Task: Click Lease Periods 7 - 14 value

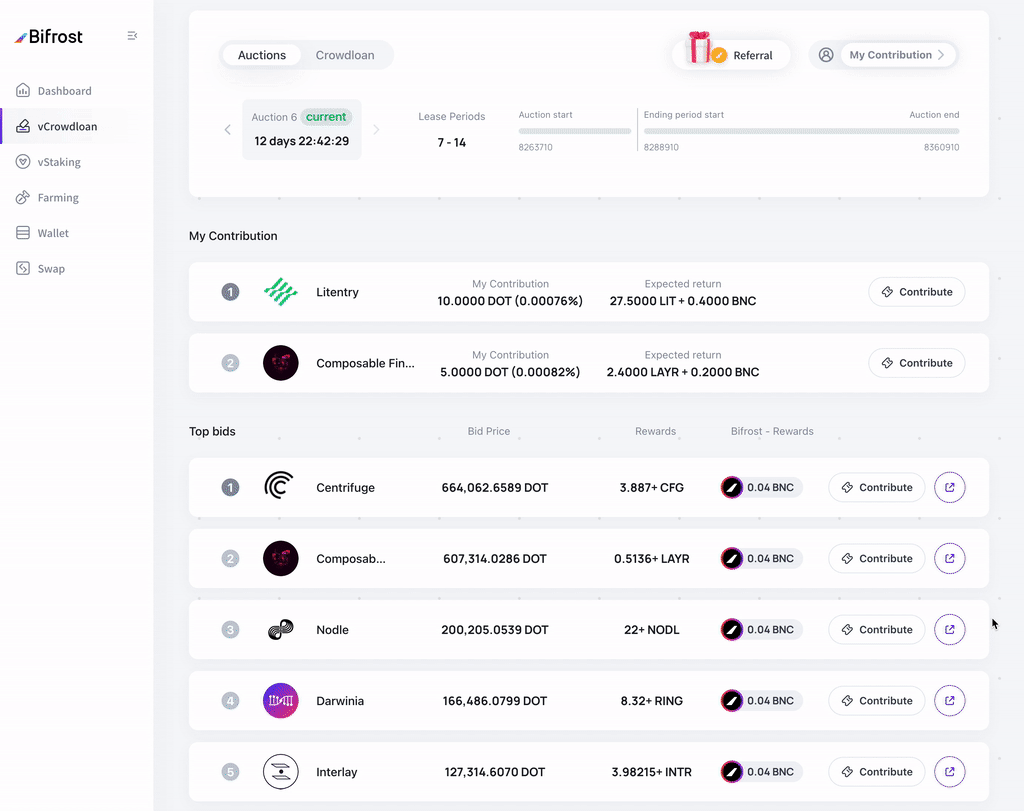Action: click(x=451, y=142)
